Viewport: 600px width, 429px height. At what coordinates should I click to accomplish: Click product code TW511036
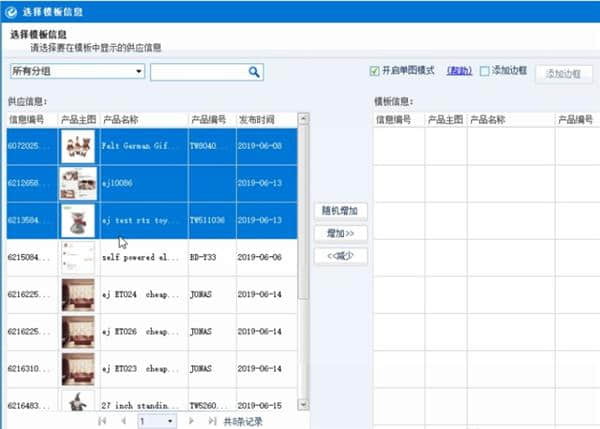(x=207, y=220)
